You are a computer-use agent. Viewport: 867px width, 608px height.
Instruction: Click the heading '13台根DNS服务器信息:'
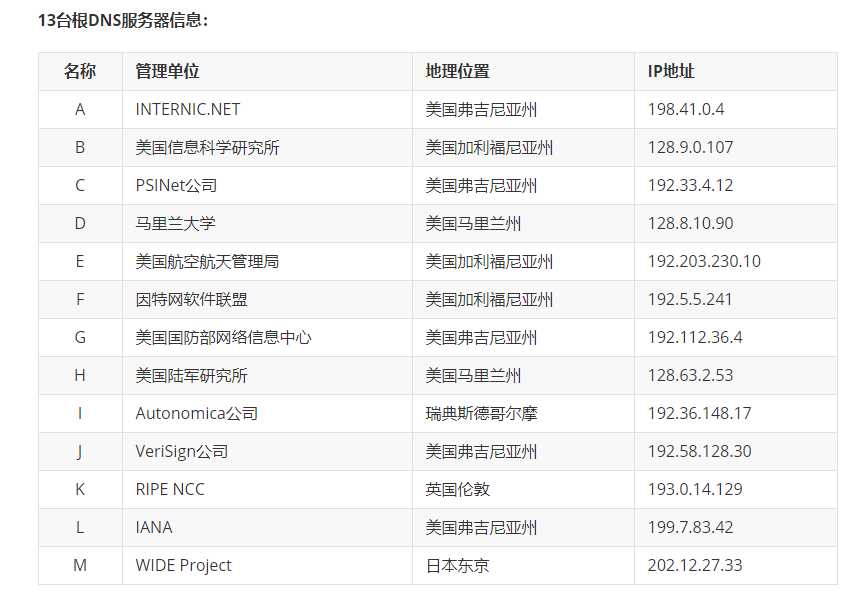pos(123,20)
